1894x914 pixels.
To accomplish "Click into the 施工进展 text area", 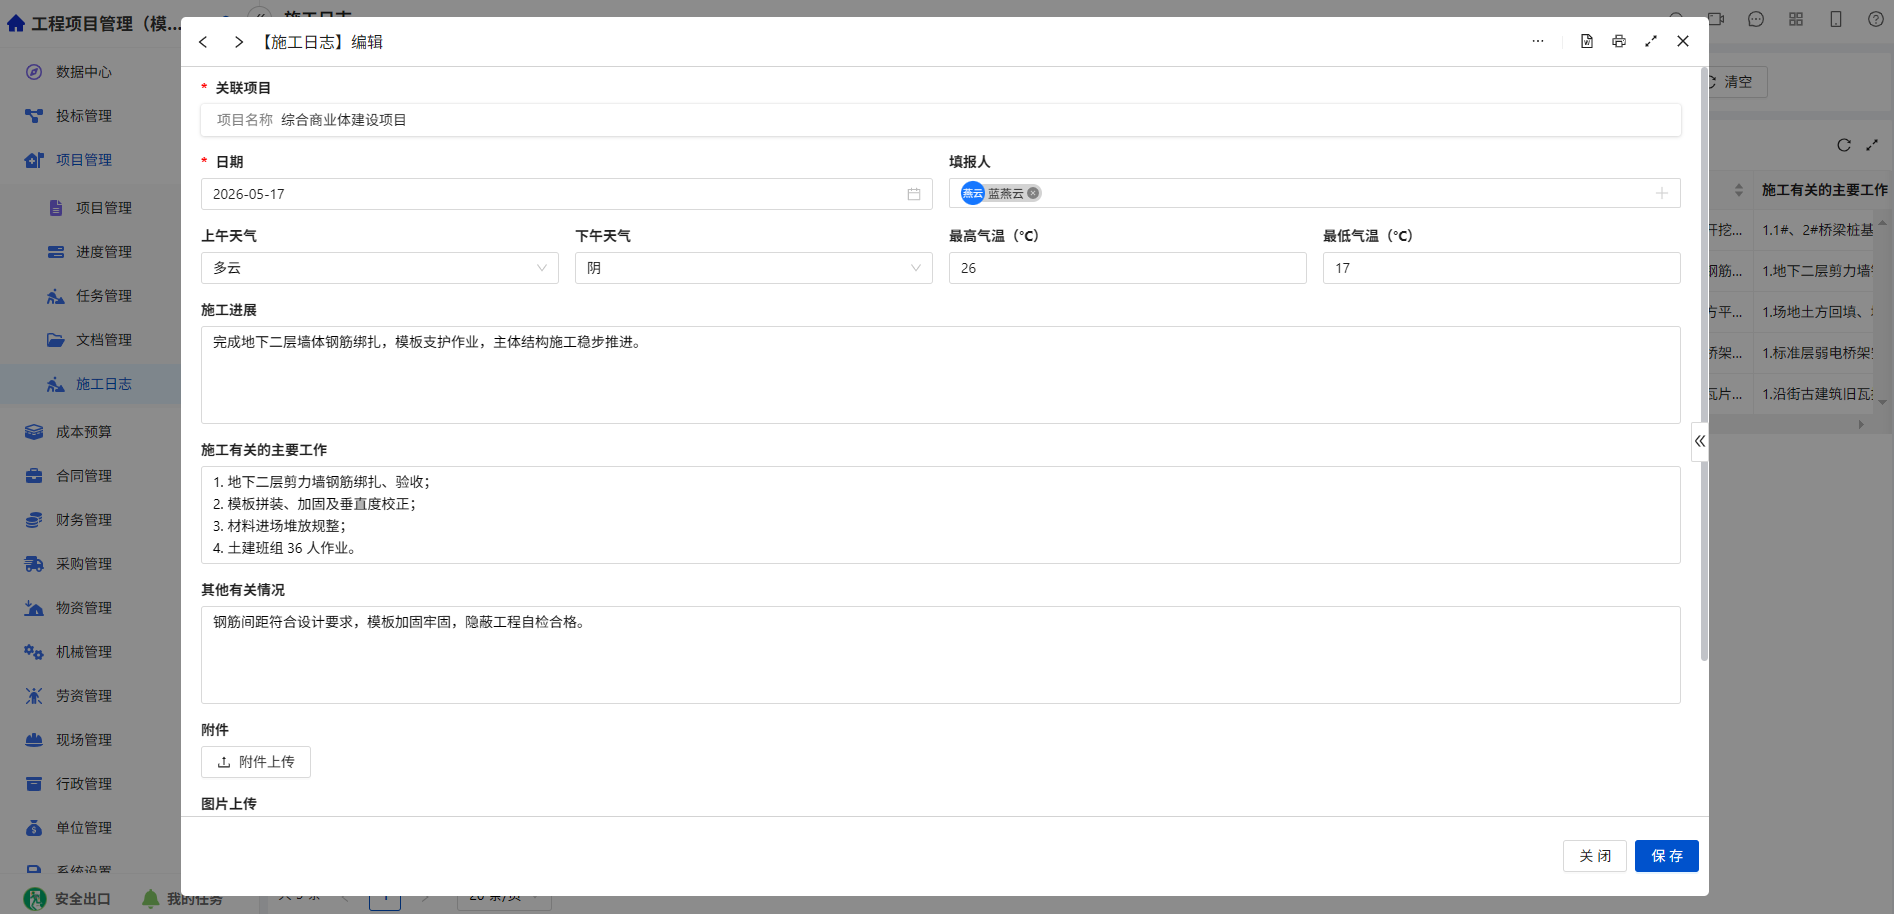I will pos(941,375).
